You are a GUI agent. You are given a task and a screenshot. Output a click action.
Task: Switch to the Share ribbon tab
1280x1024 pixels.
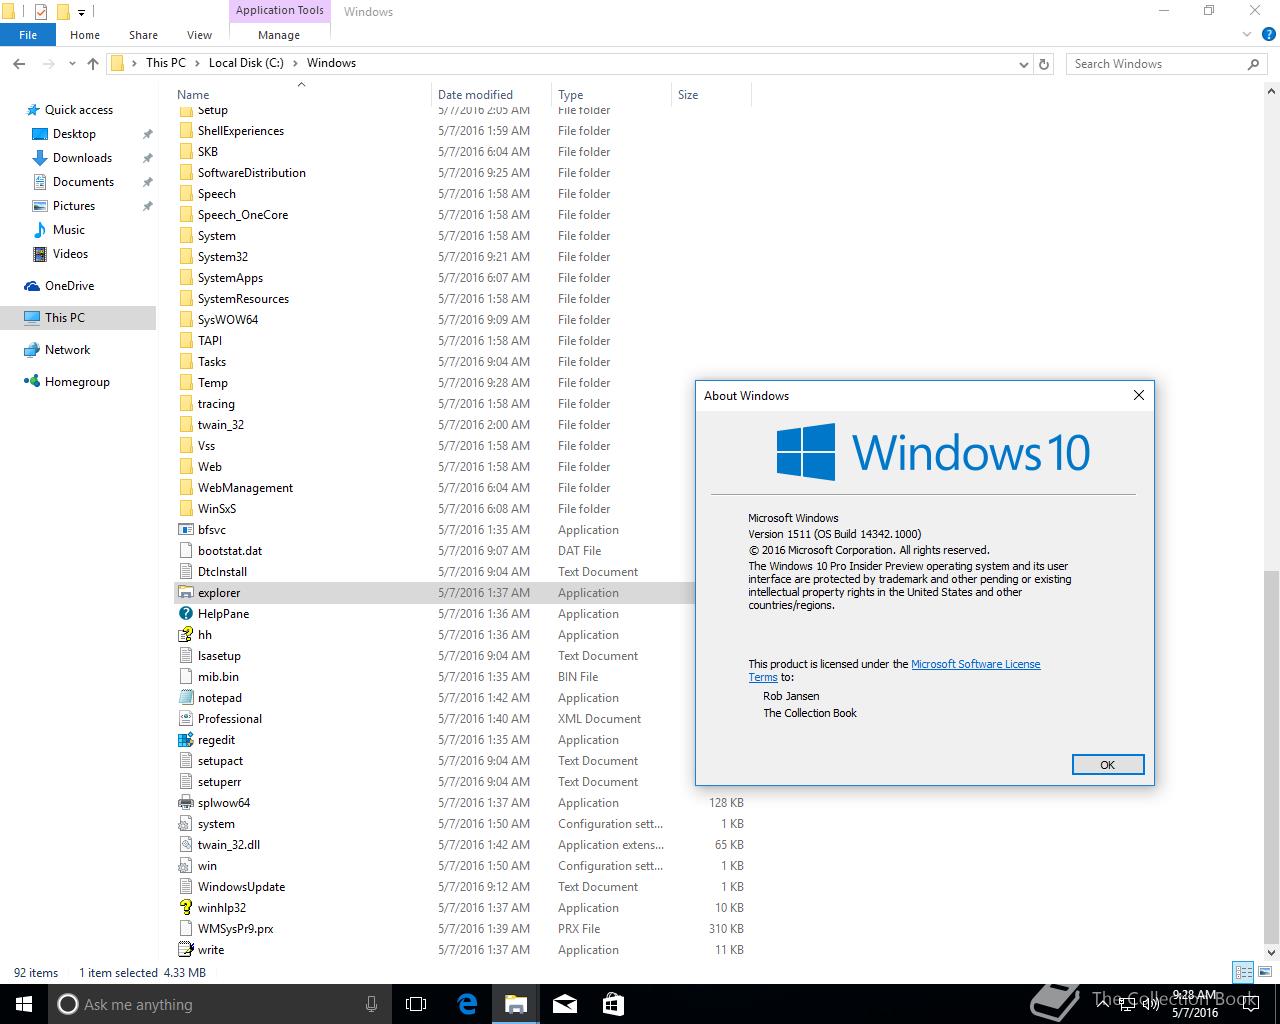(143, 35)
